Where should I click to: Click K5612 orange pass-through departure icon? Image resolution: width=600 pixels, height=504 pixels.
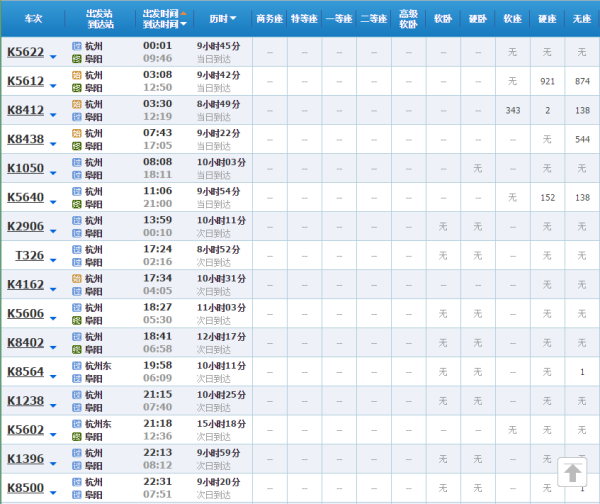pyautogui.click(x=77, y=75)
